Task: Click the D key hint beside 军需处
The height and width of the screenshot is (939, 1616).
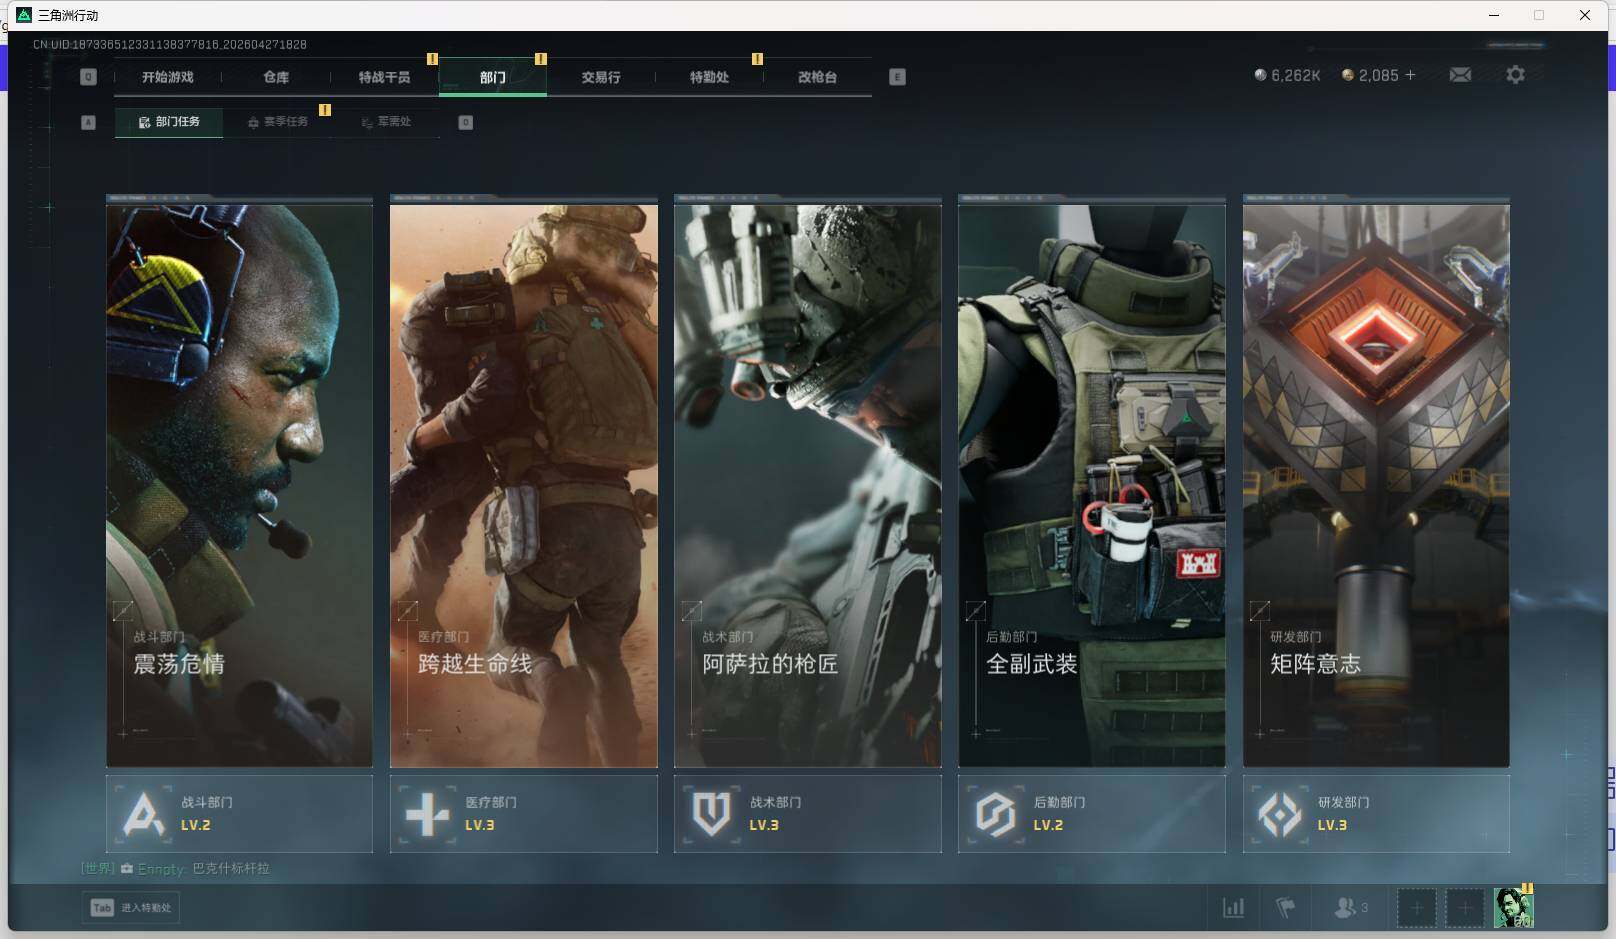Action: (465, 122)
